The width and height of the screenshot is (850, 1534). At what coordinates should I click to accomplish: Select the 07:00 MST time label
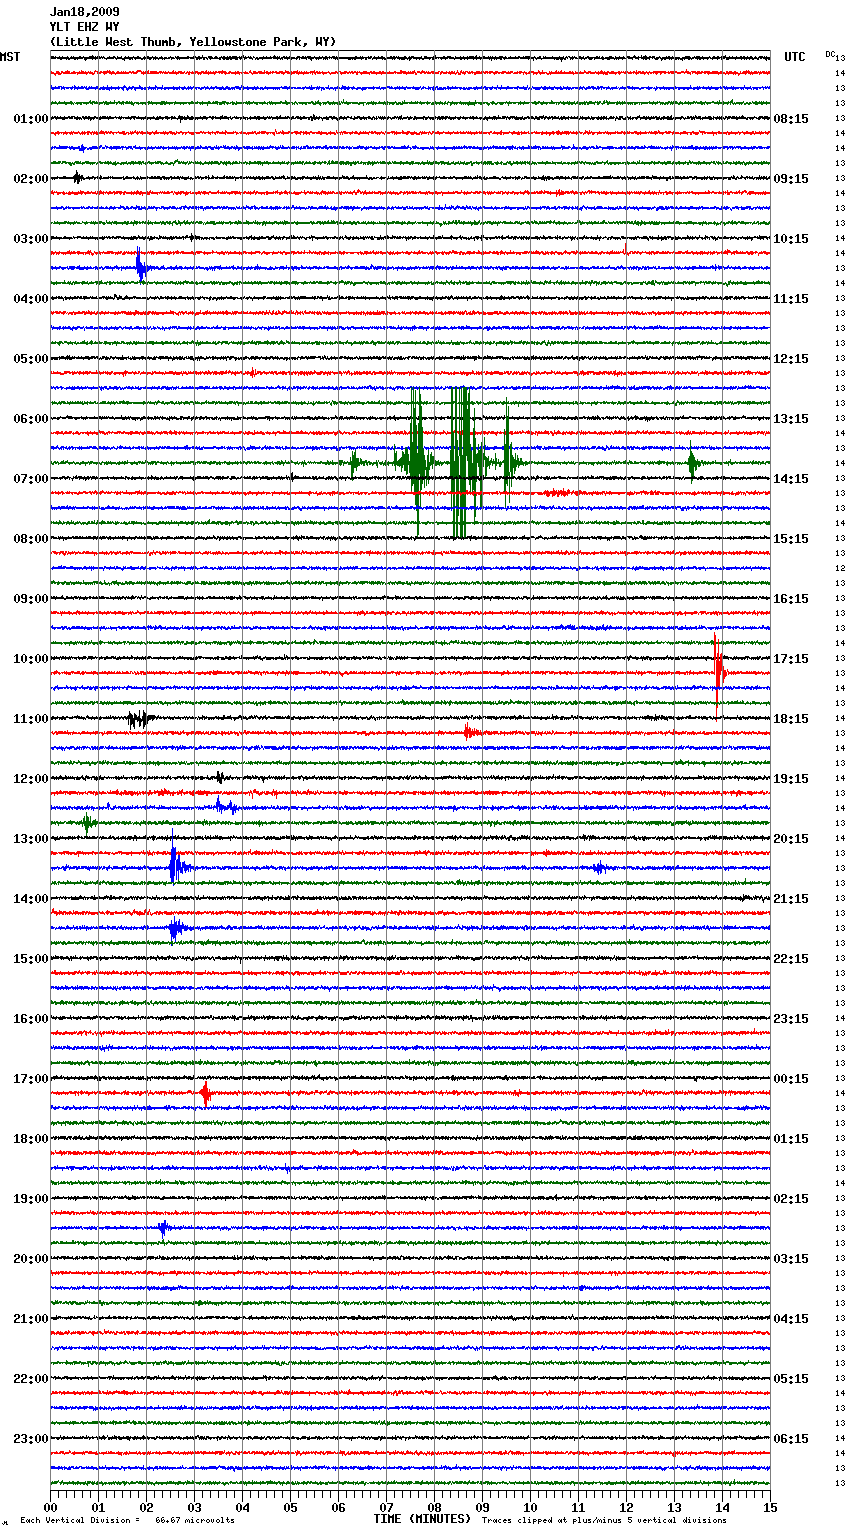tap(30, 479)
